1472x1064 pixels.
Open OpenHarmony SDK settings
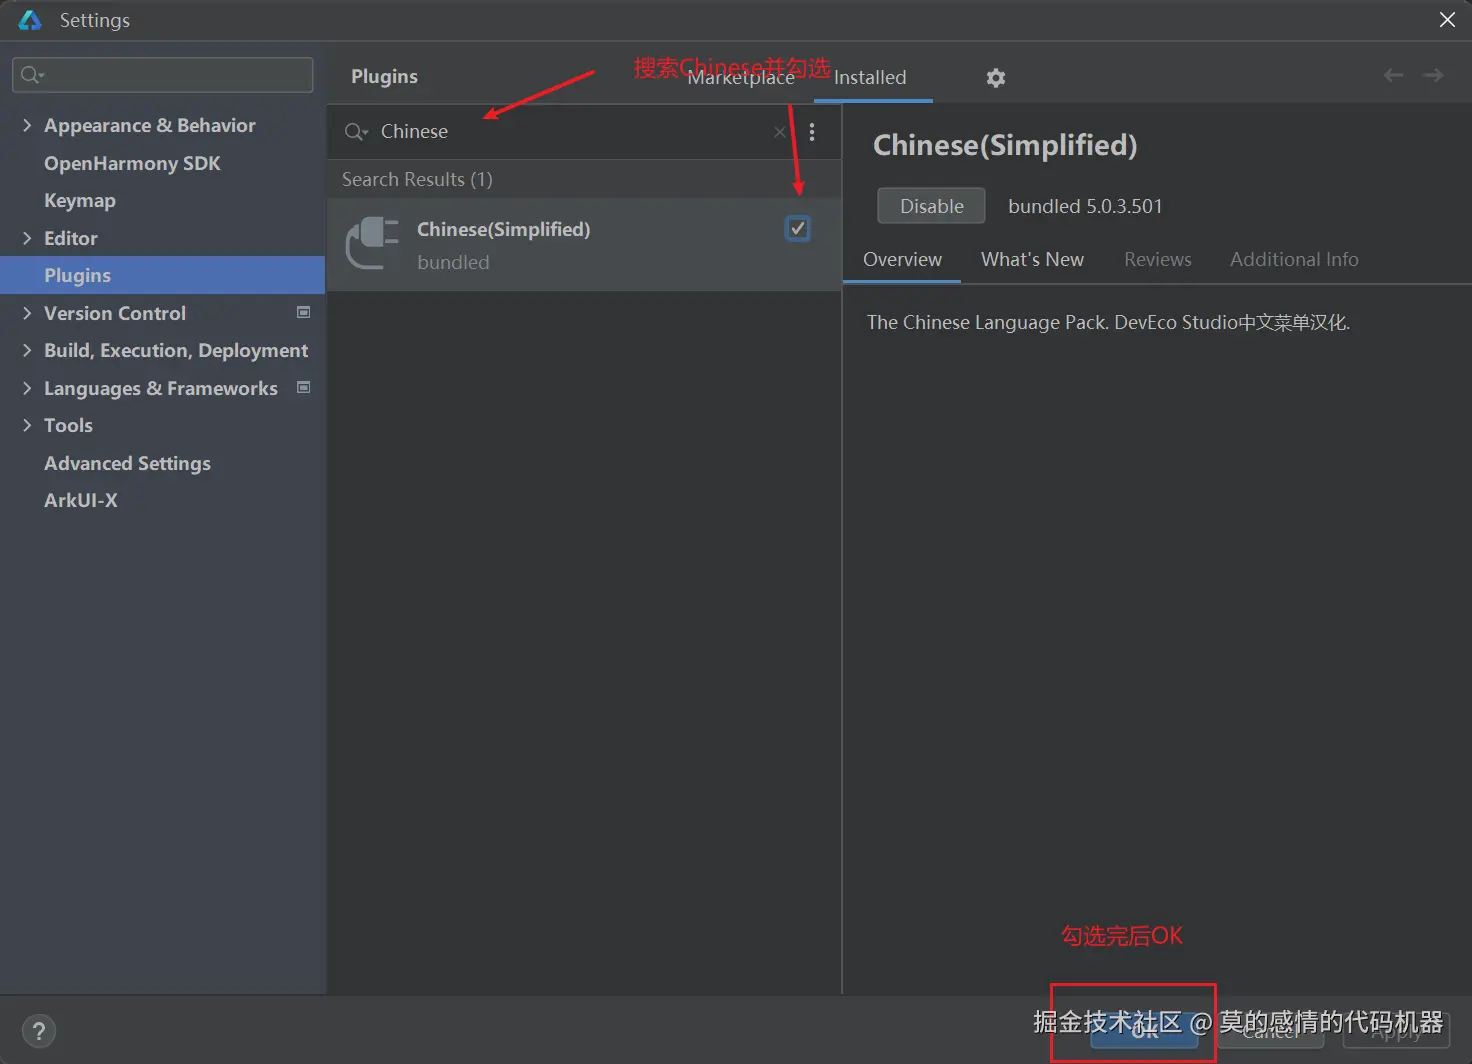[132, 163]
